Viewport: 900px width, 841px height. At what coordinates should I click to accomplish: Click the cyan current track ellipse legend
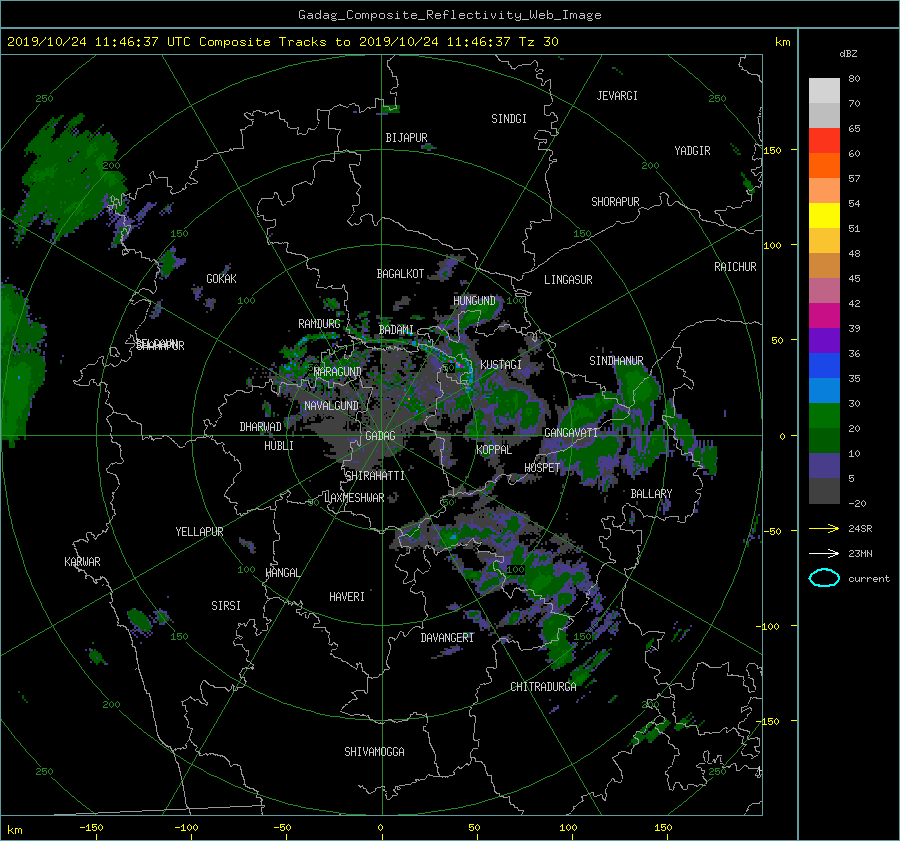click(x=824, y=578)
